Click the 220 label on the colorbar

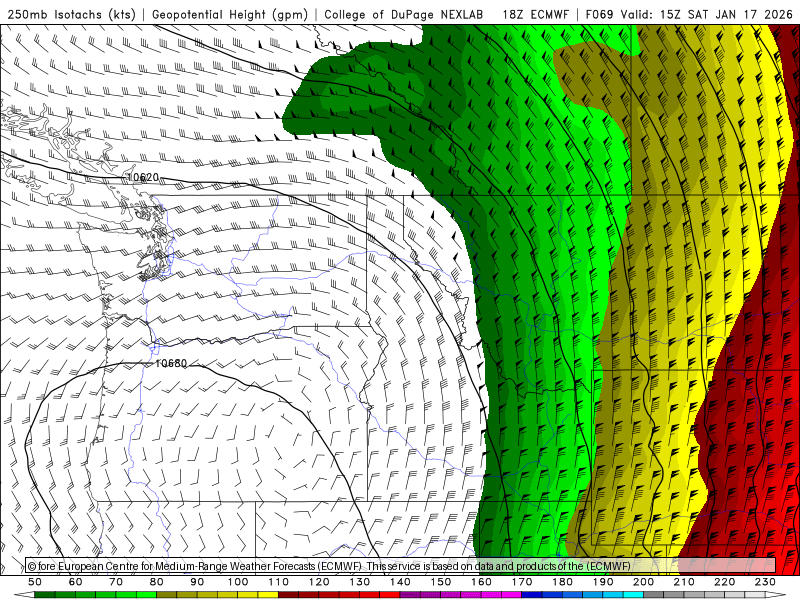point(725,582)
